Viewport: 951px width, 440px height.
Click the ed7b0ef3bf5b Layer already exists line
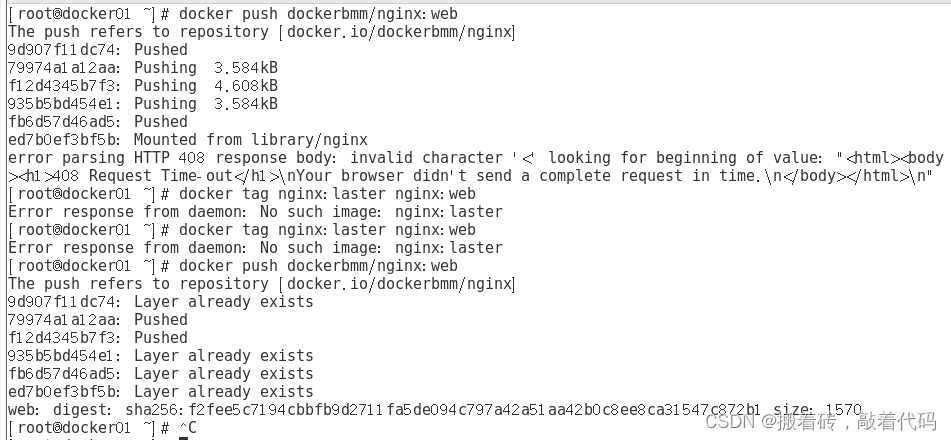[161, 391]
